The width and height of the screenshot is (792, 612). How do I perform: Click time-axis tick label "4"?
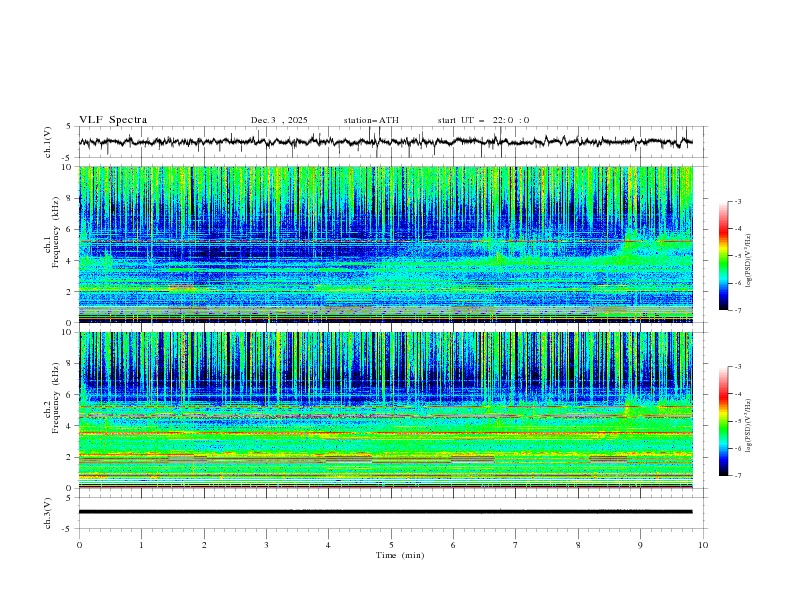(328, 545)
